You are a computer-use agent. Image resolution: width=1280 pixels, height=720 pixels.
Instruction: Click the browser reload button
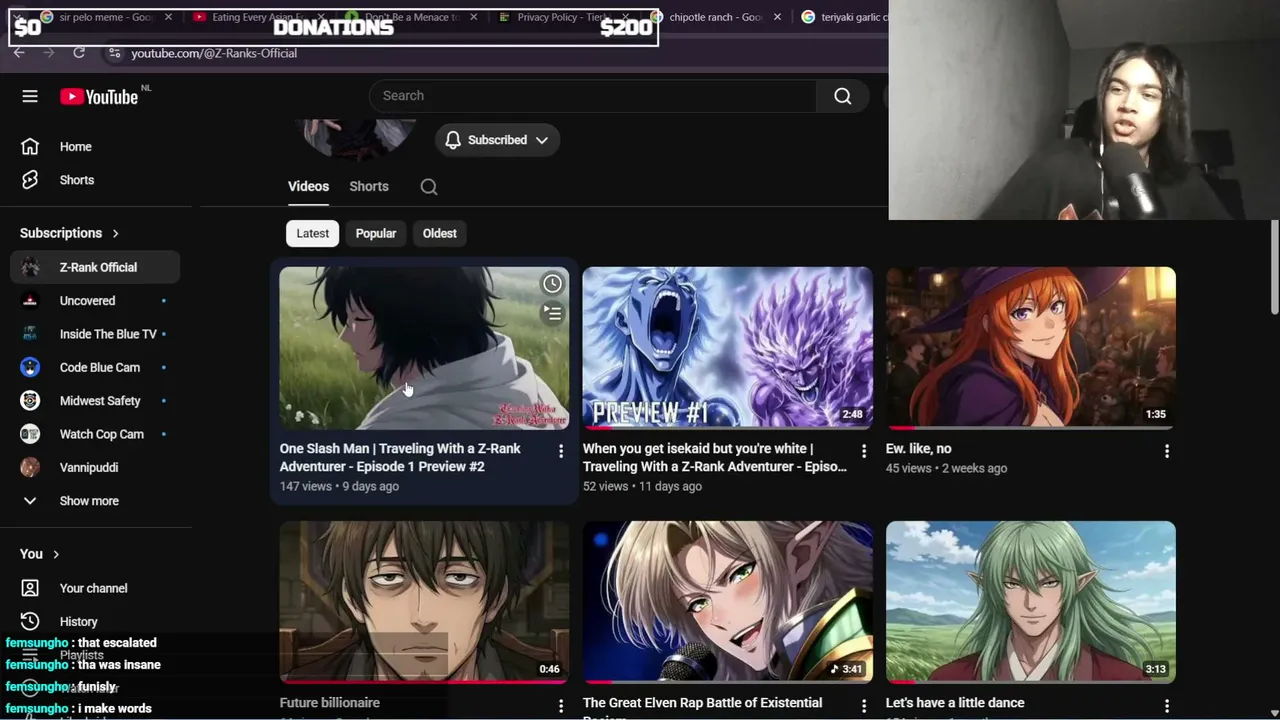tap(80, 53)
